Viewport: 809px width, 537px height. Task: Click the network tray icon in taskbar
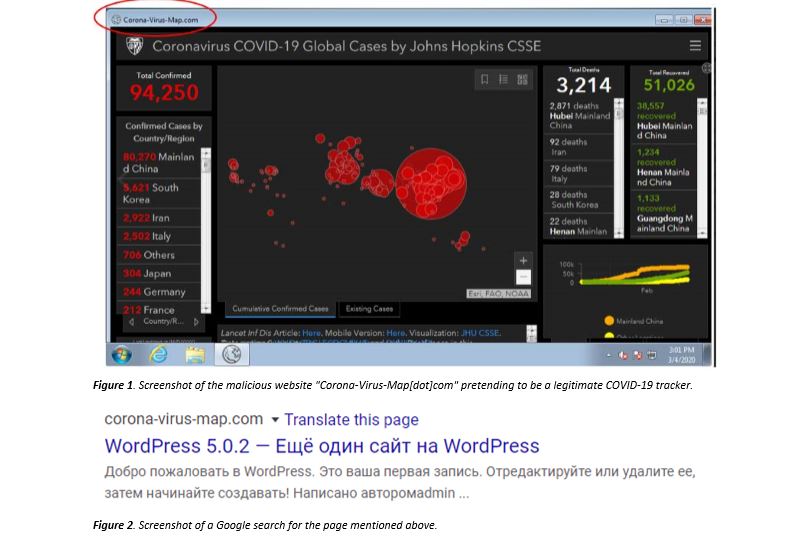[652, 355]
